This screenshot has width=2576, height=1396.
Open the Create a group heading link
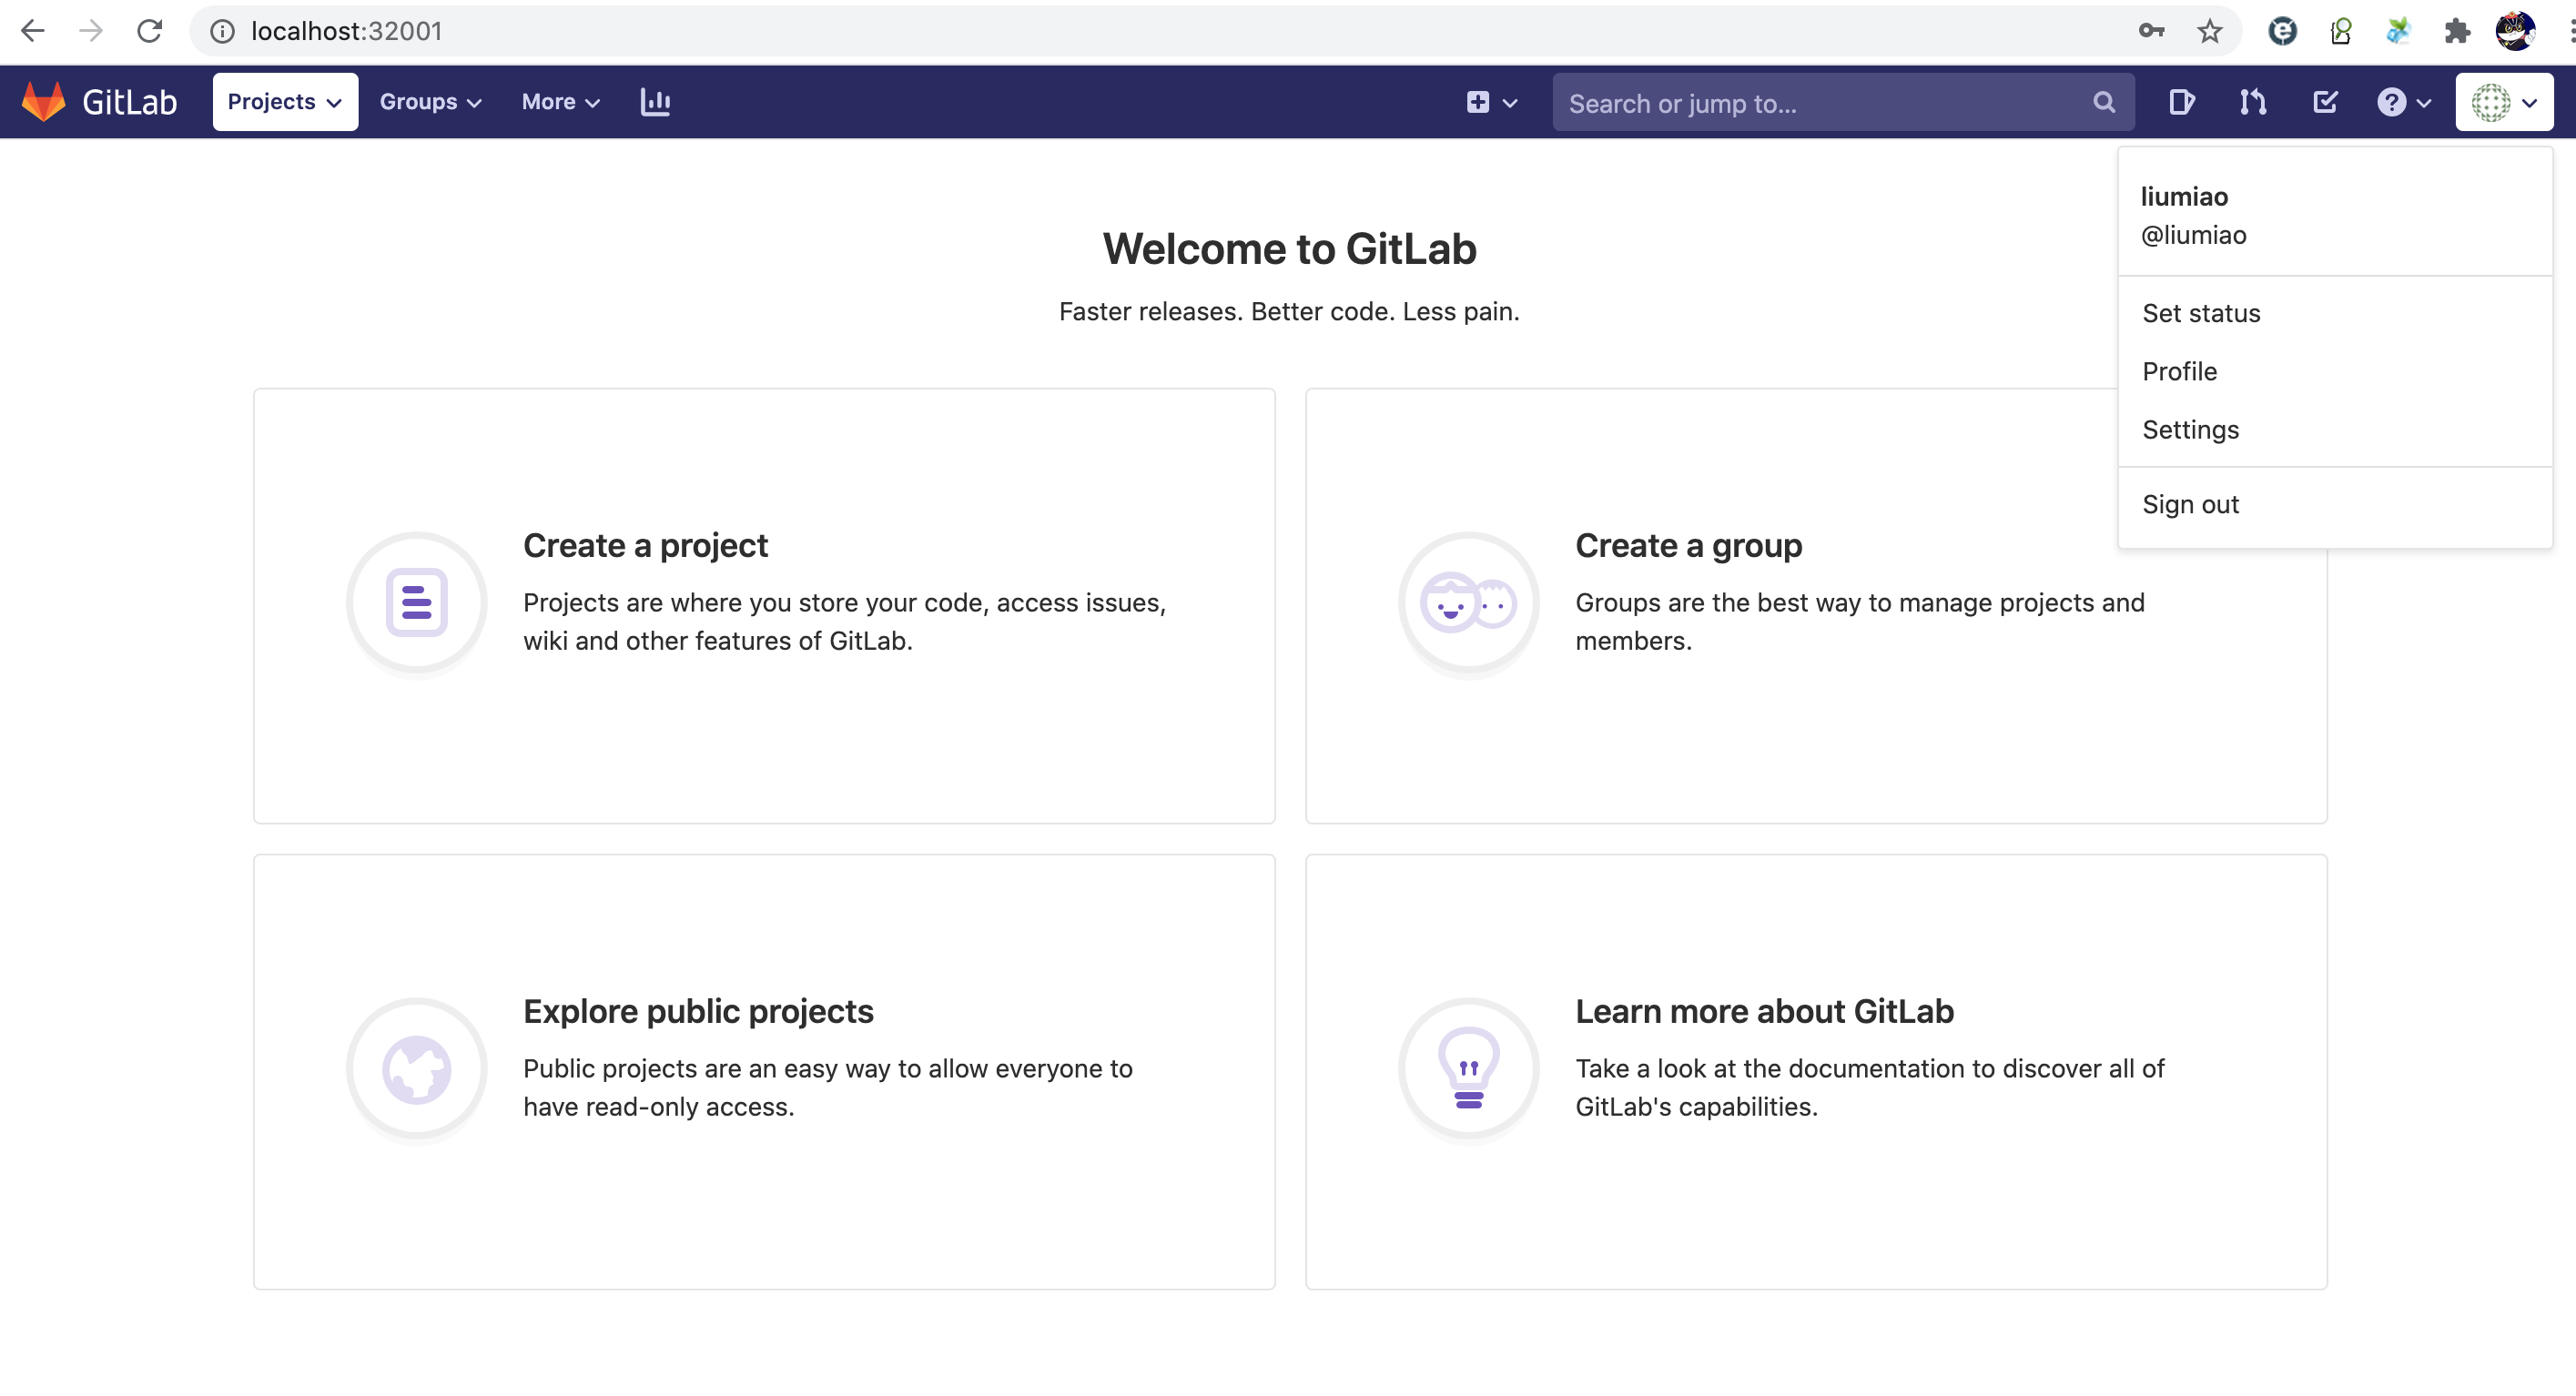[x=1688, y=546]
